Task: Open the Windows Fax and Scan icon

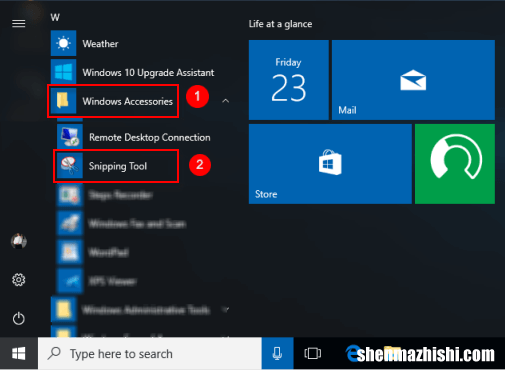Action: pos(70,223)
